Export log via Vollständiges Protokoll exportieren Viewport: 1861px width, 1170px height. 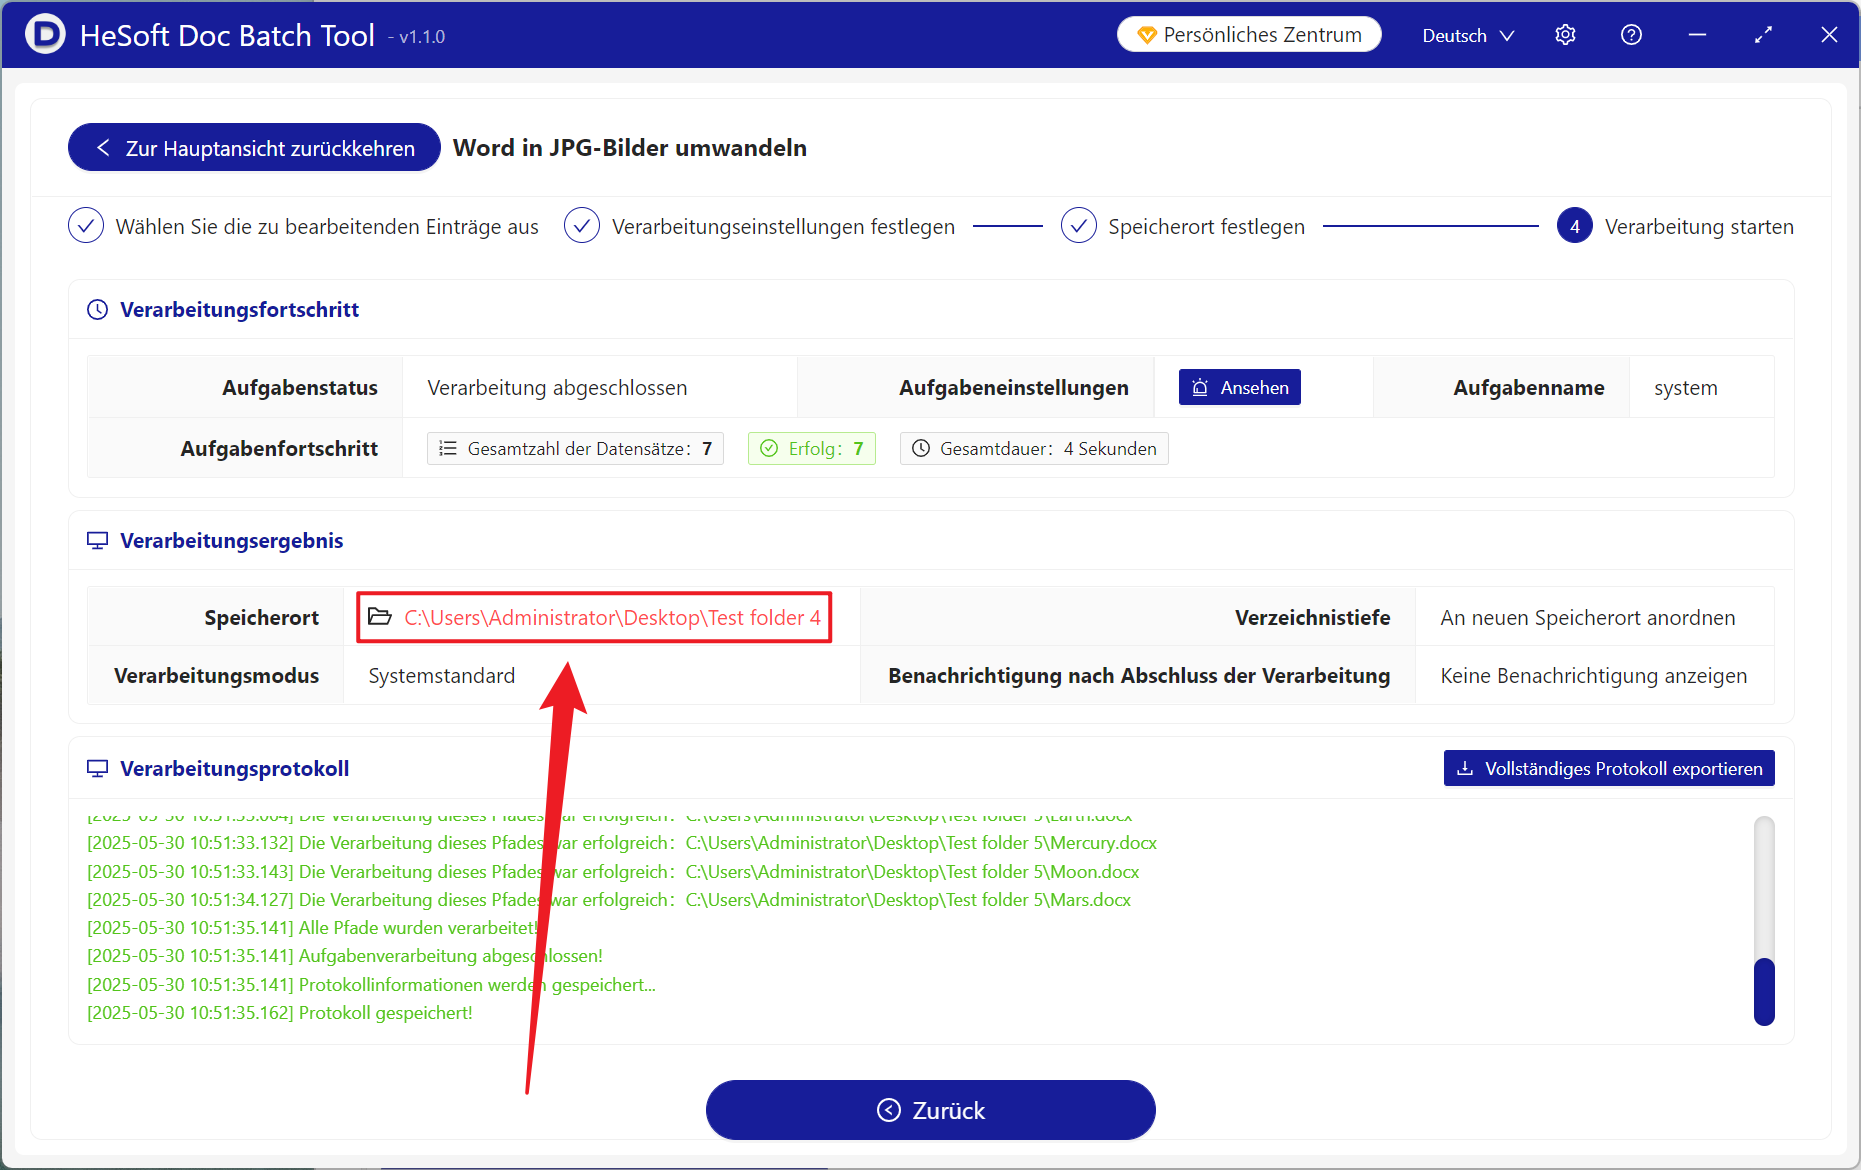(x=1609, y=768)
